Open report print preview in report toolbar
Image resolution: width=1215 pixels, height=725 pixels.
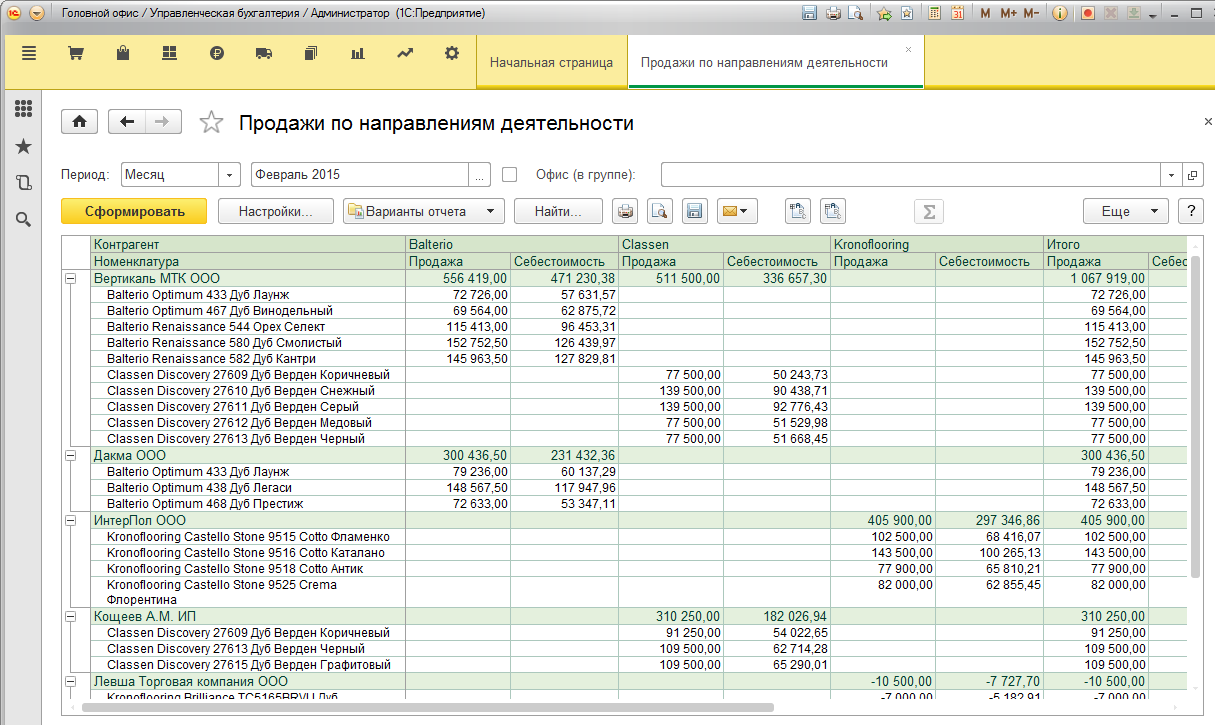[x=659, y=211]
